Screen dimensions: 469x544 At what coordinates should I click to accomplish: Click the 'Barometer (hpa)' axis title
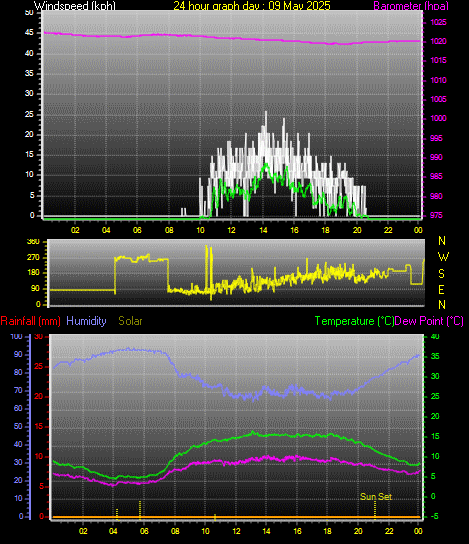pyautogui.click(x=411, y=6)
